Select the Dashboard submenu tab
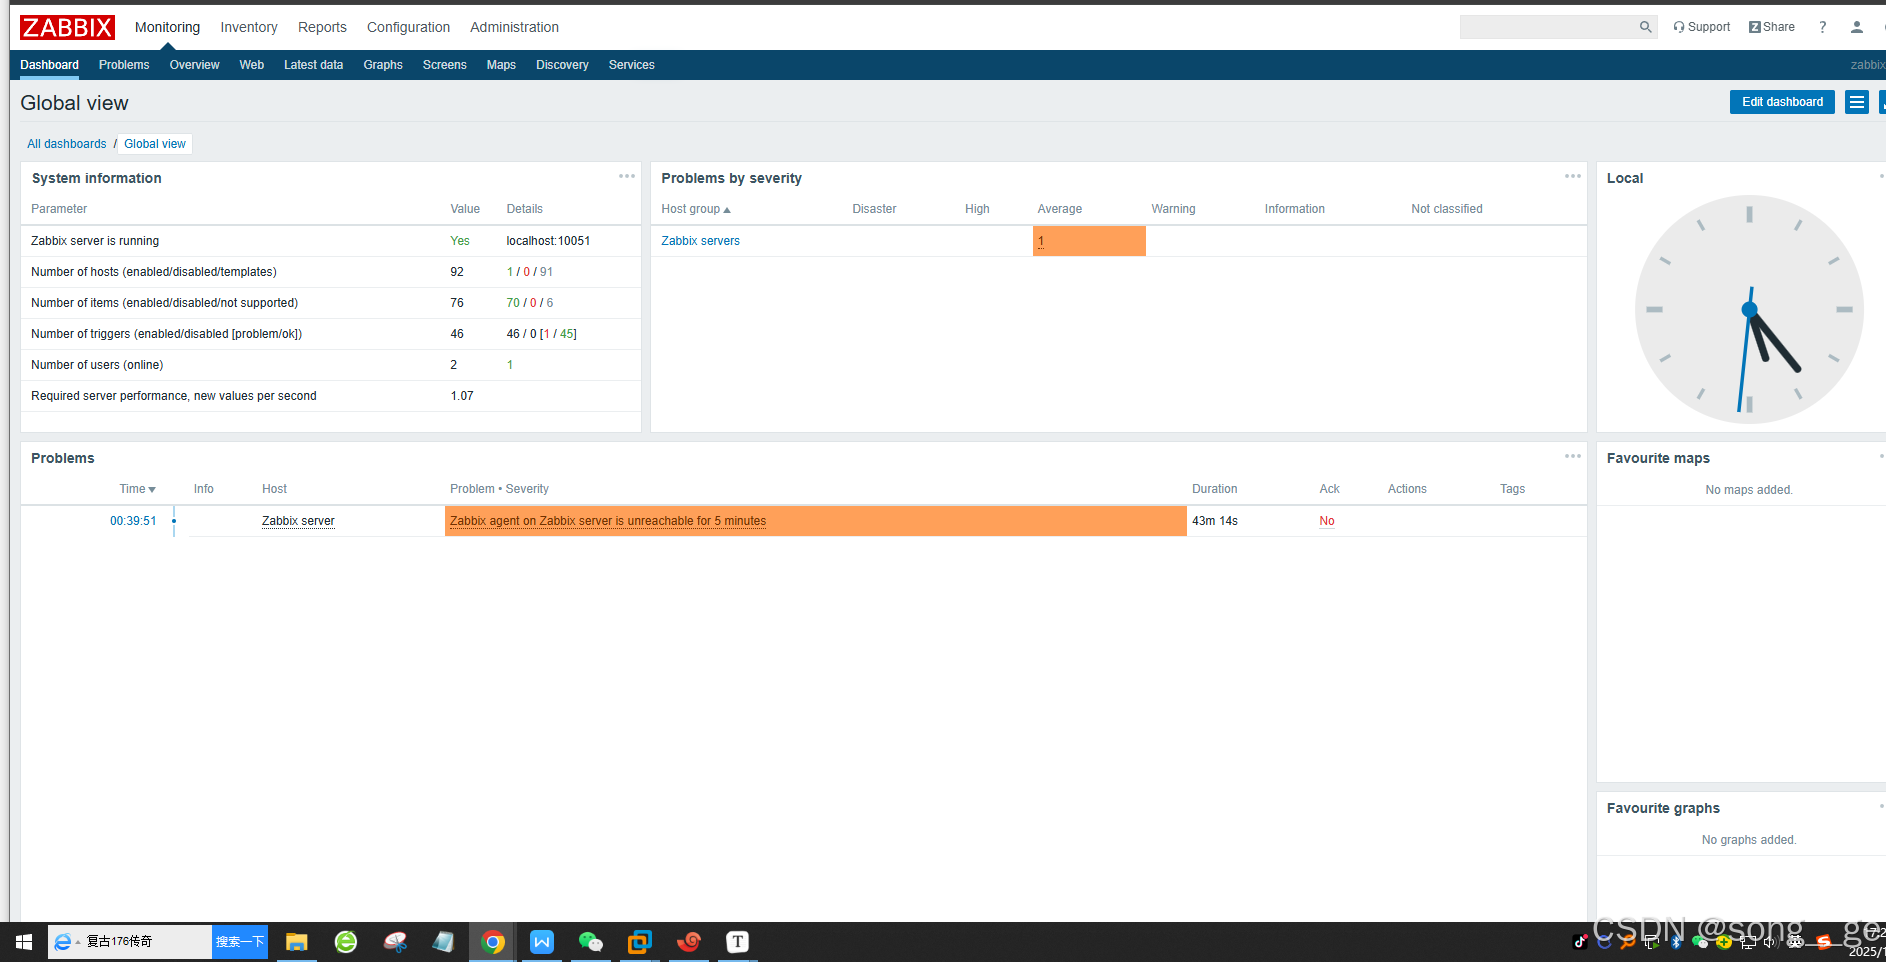The height and width of the screenshot is (962, 1886). click(x=49, y=65)
